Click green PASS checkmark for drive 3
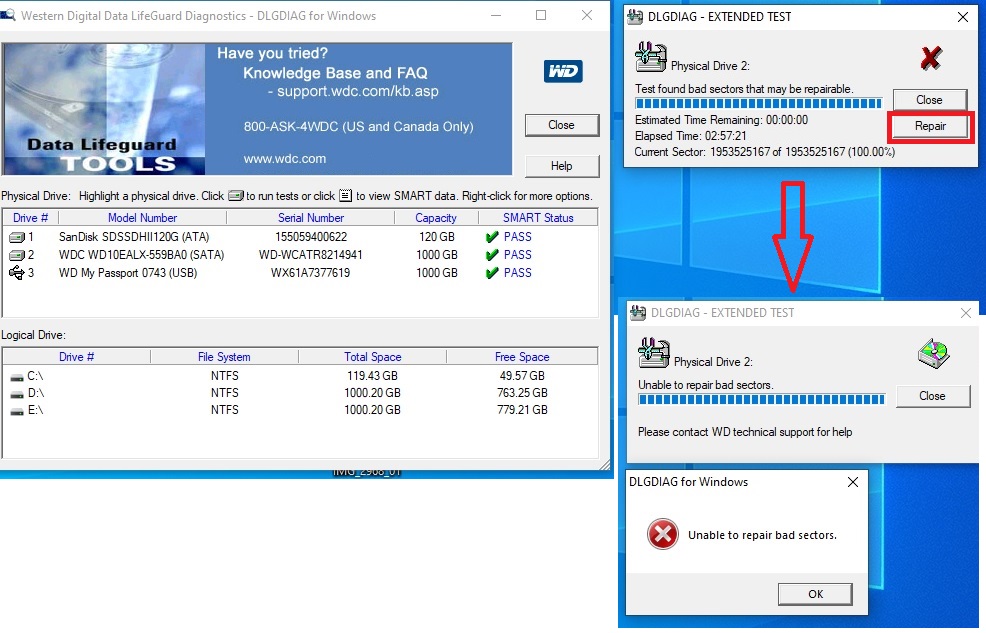Image resolution: width=986 pixels, height=633 pixels. [492, 273]
